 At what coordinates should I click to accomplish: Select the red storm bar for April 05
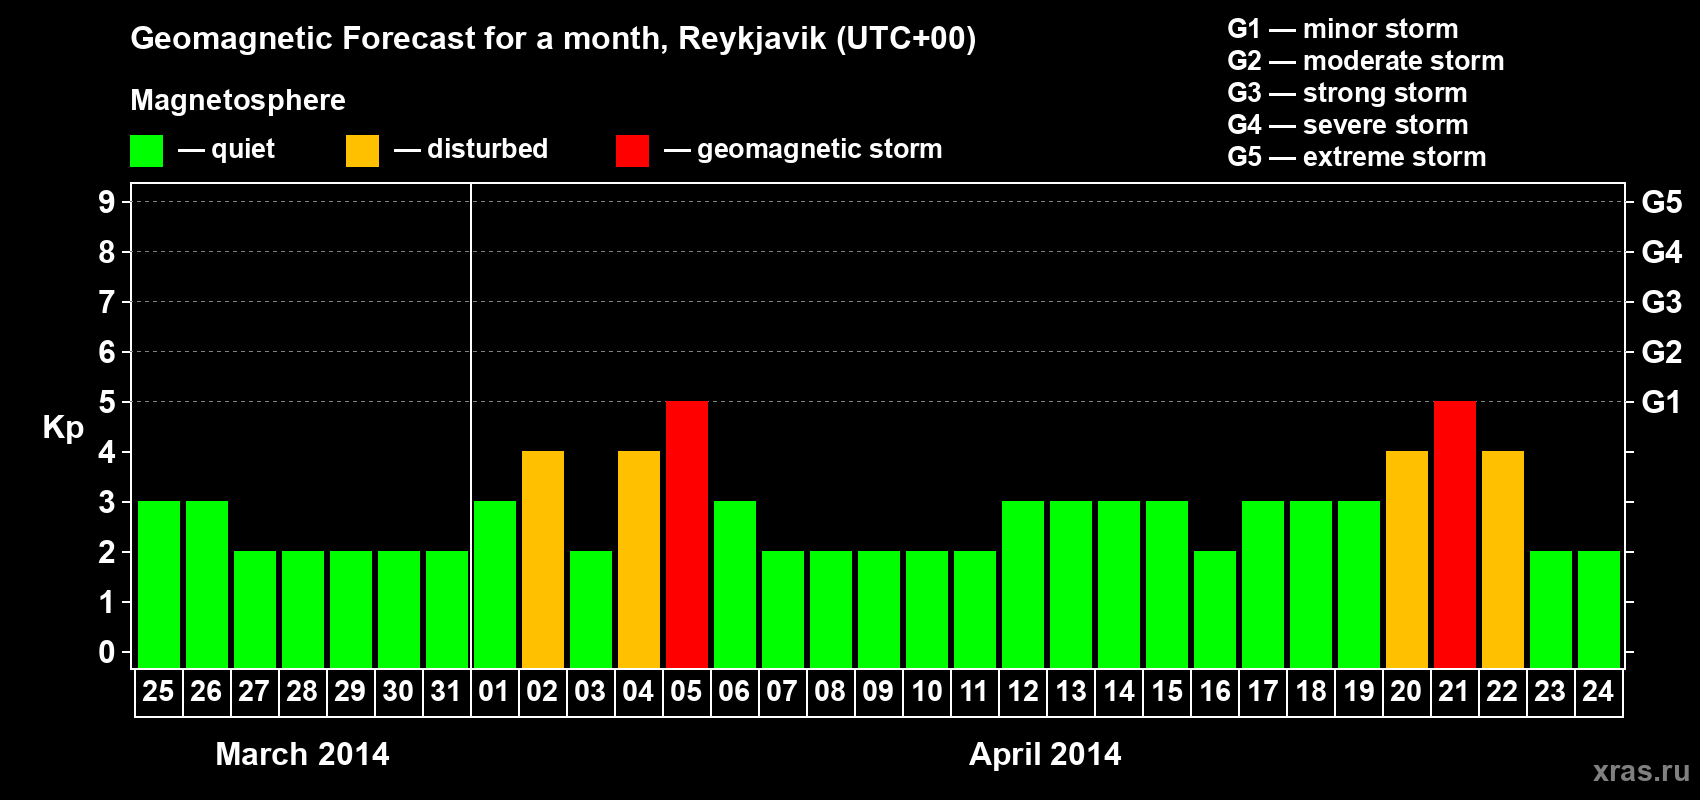tap(687, 534)
